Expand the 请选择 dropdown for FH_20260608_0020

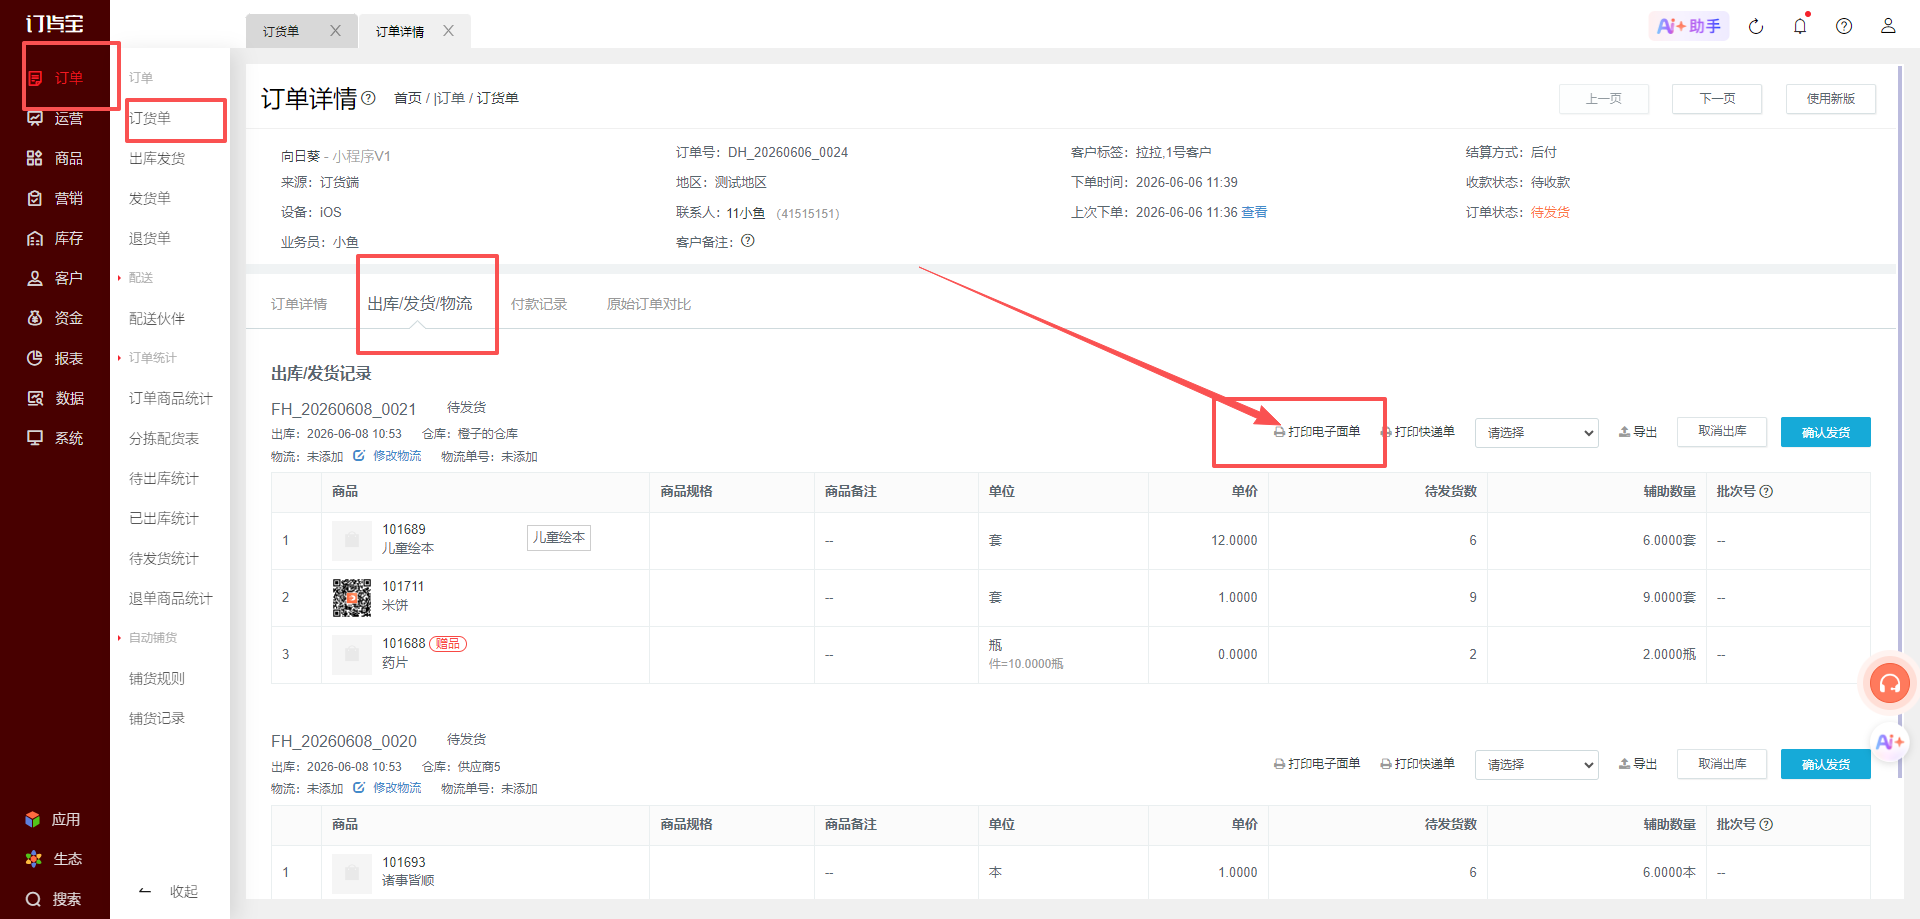pos(1537,765)
